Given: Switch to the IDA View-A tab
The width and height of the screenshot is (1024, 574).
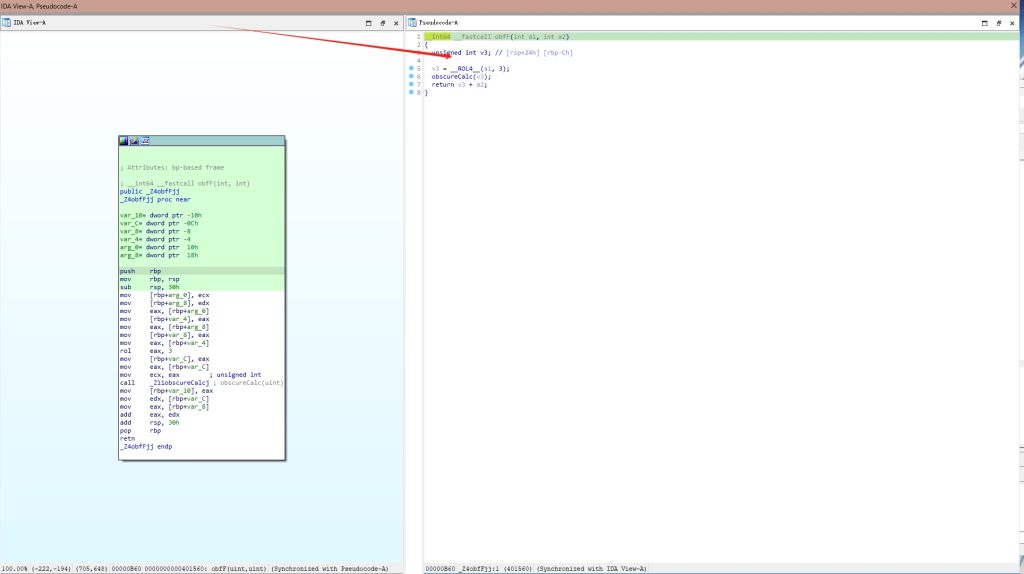Looking at the screenshot, I should [x=29, y=23].
